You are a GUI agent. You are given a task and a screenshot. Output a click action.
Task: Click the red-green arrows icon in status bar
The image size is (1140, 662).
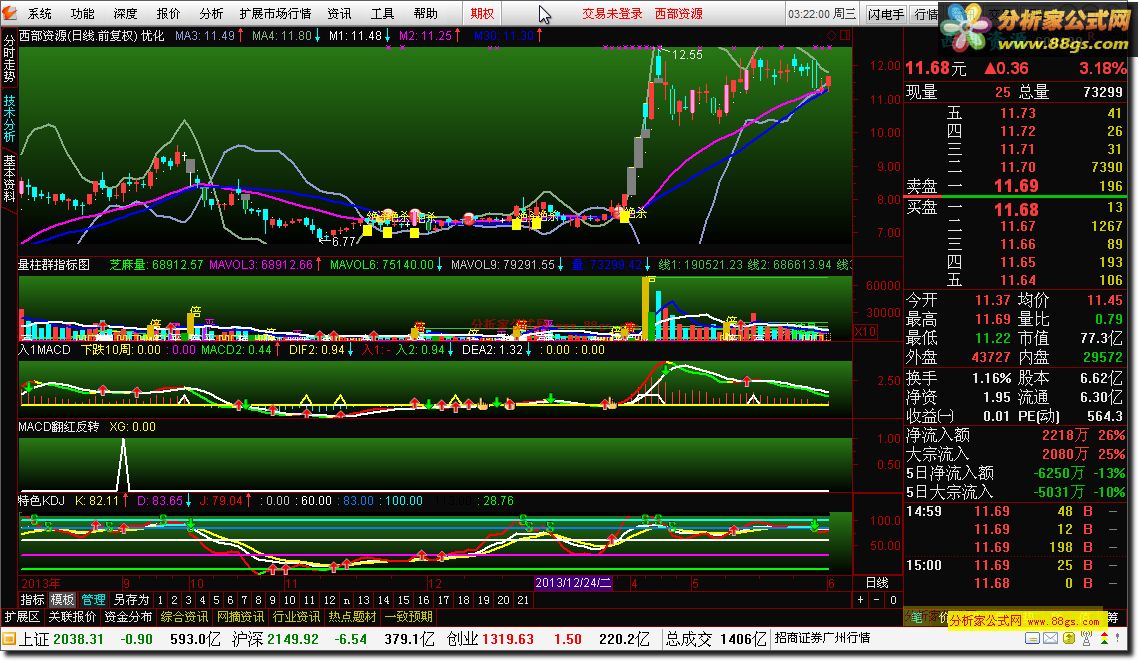(1104, 639)
